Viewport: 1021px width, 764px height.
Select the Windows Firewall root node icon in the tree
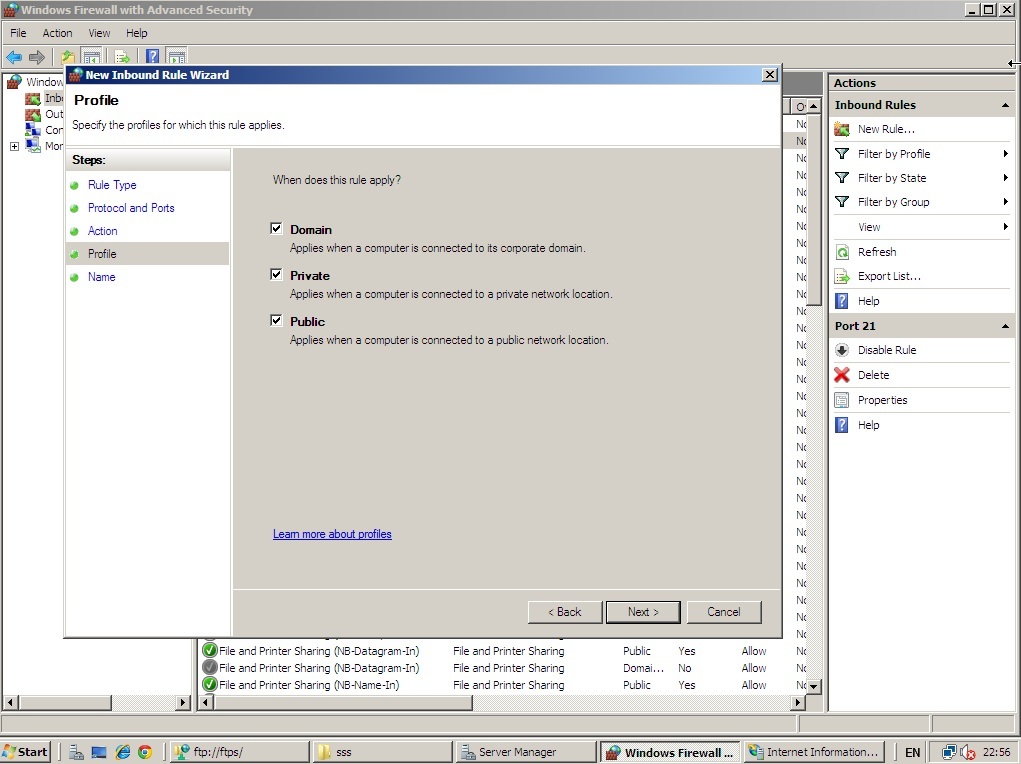point(14,82)
